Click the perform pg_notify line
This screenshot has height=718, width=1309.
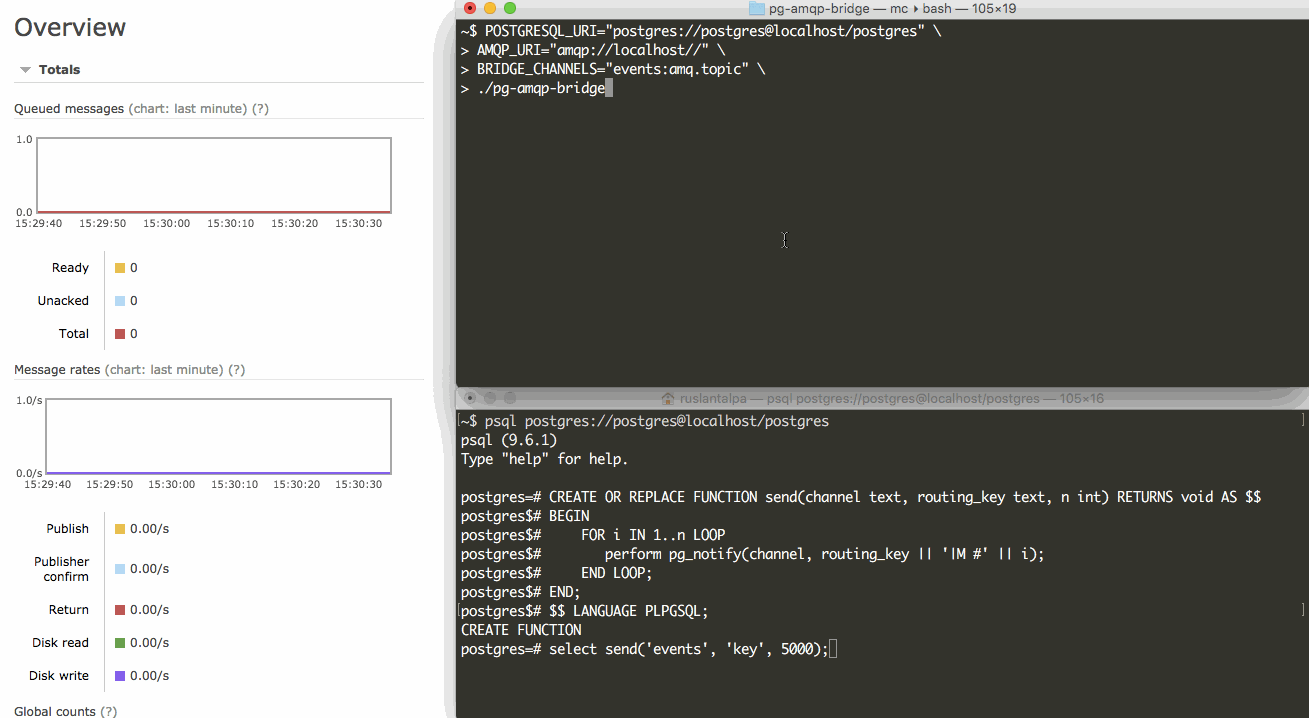click(753, 554)
